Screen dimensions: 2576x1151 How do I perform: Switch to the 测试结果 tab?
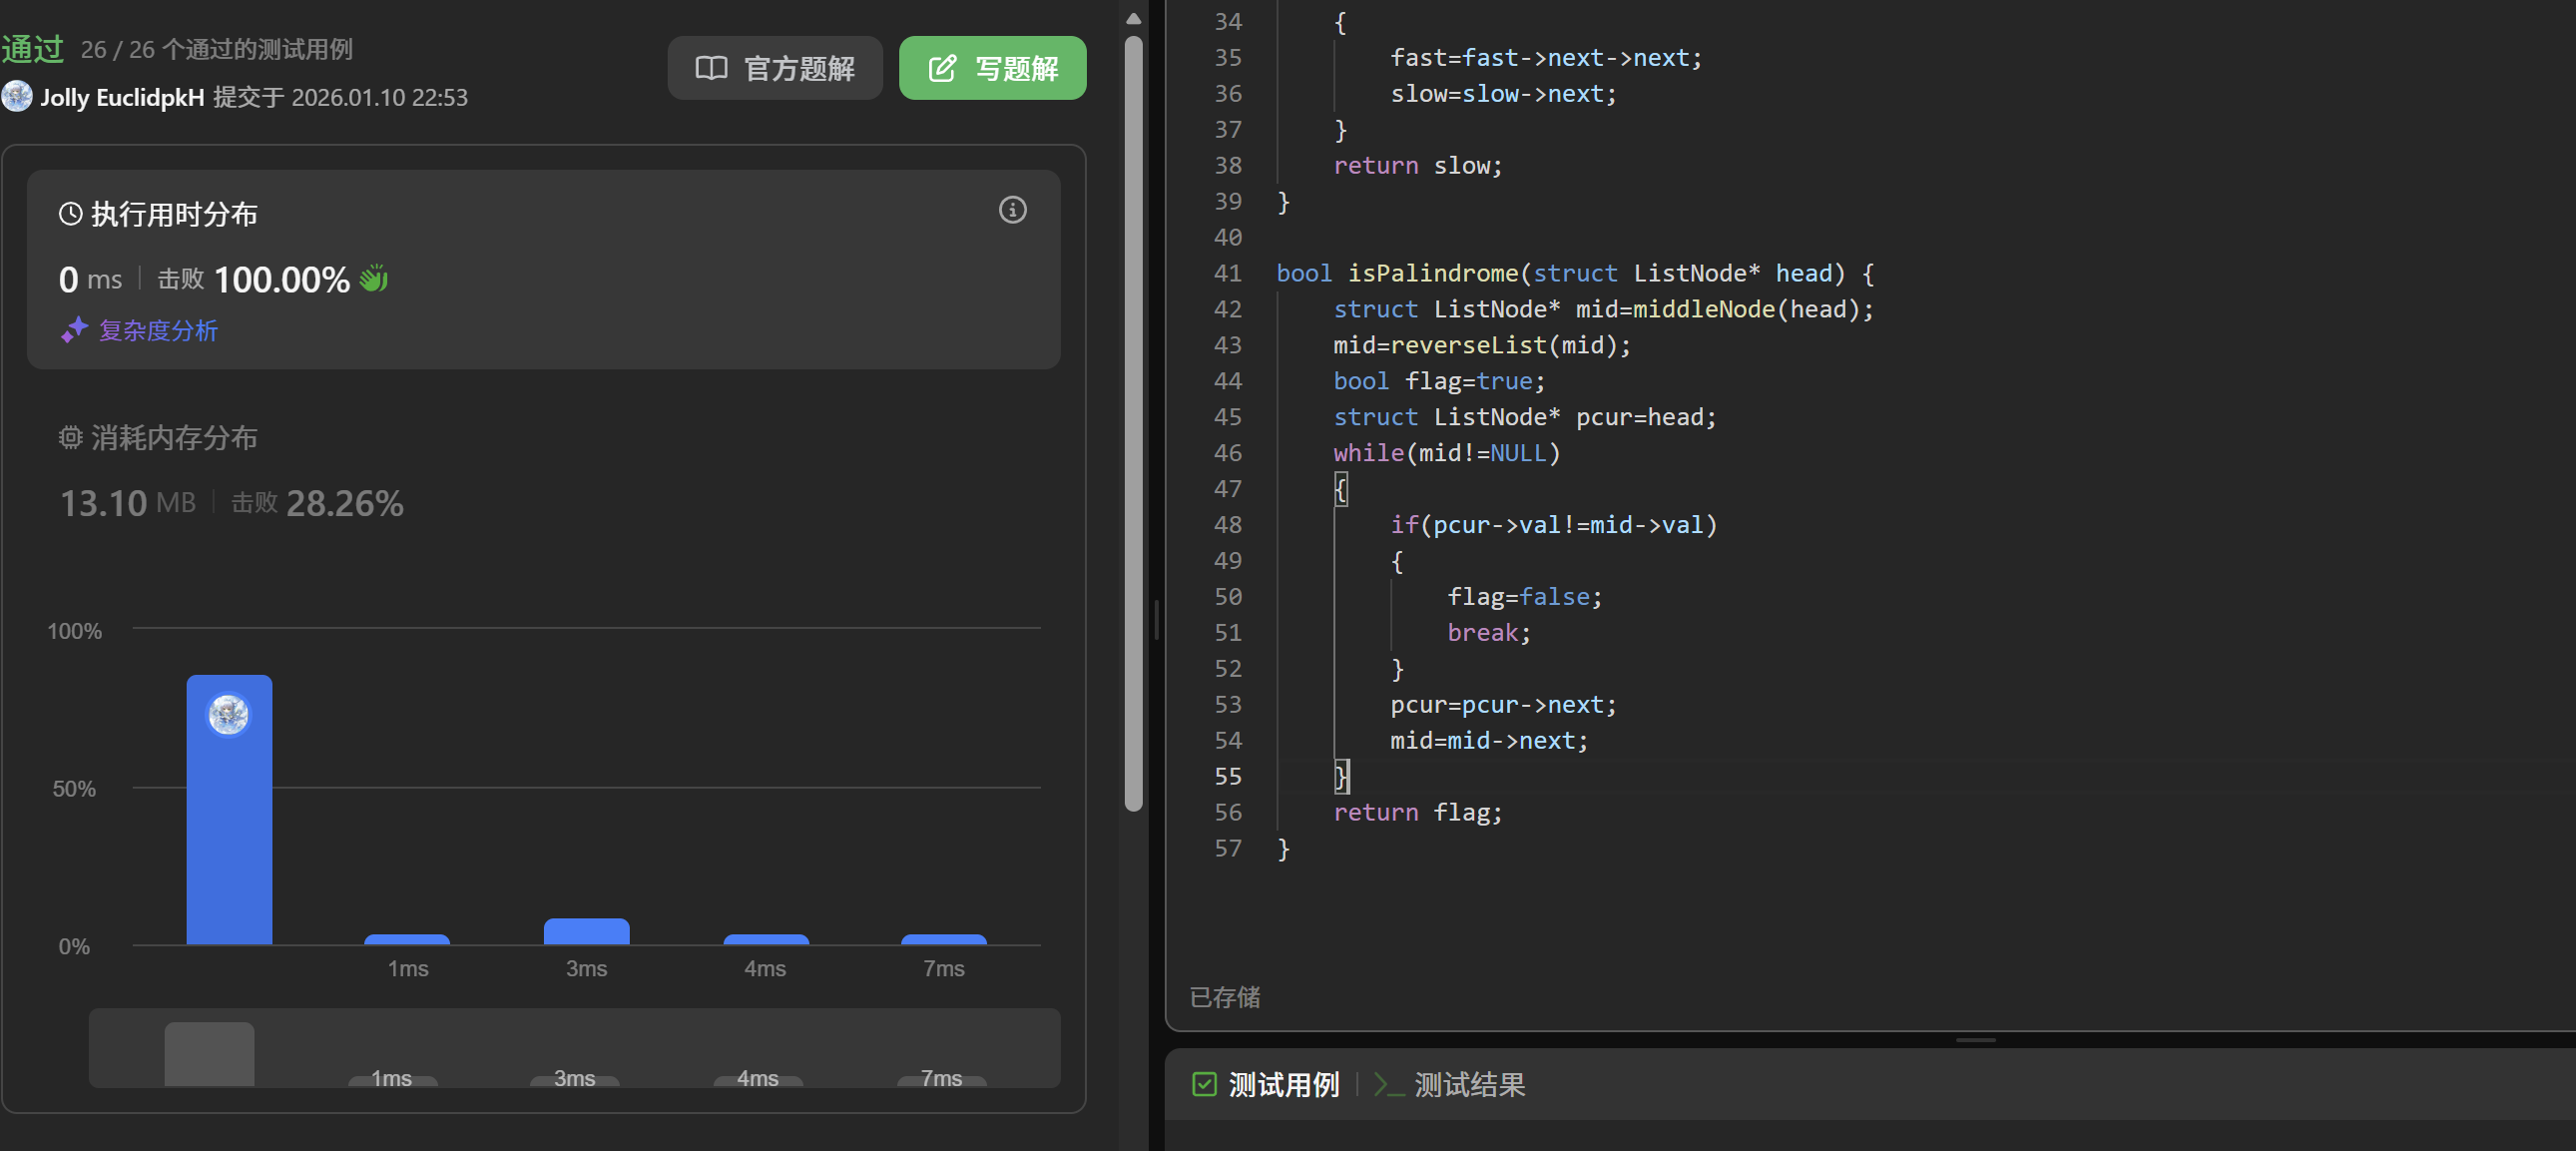click(x=1468, y=1084)
